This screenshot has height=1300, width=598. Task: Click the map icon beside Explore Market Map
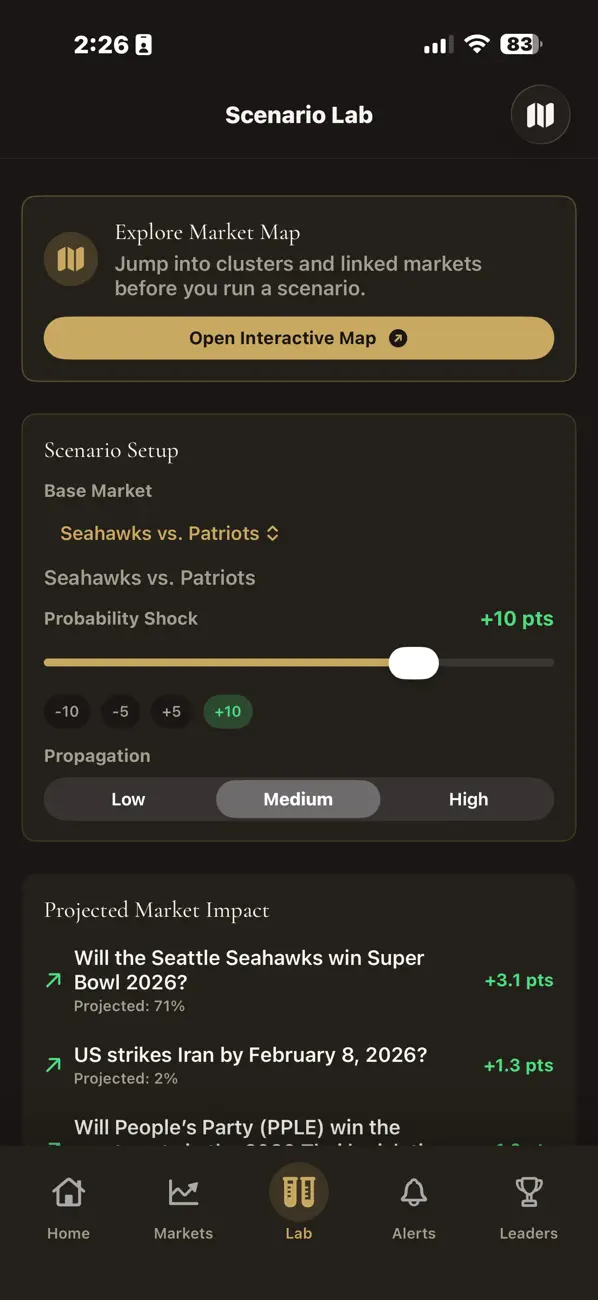70,258
